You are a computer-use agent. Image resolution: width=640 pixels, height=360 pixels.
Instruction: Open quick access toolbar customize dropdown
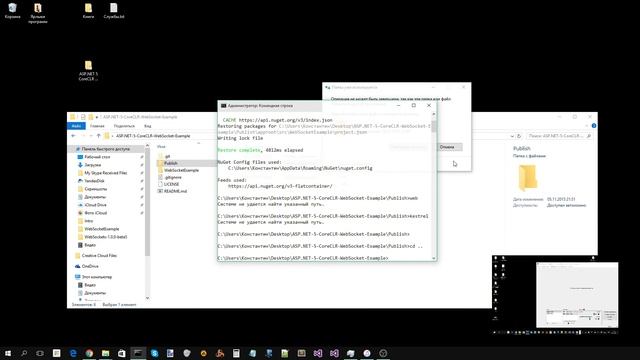pos(97,117)
